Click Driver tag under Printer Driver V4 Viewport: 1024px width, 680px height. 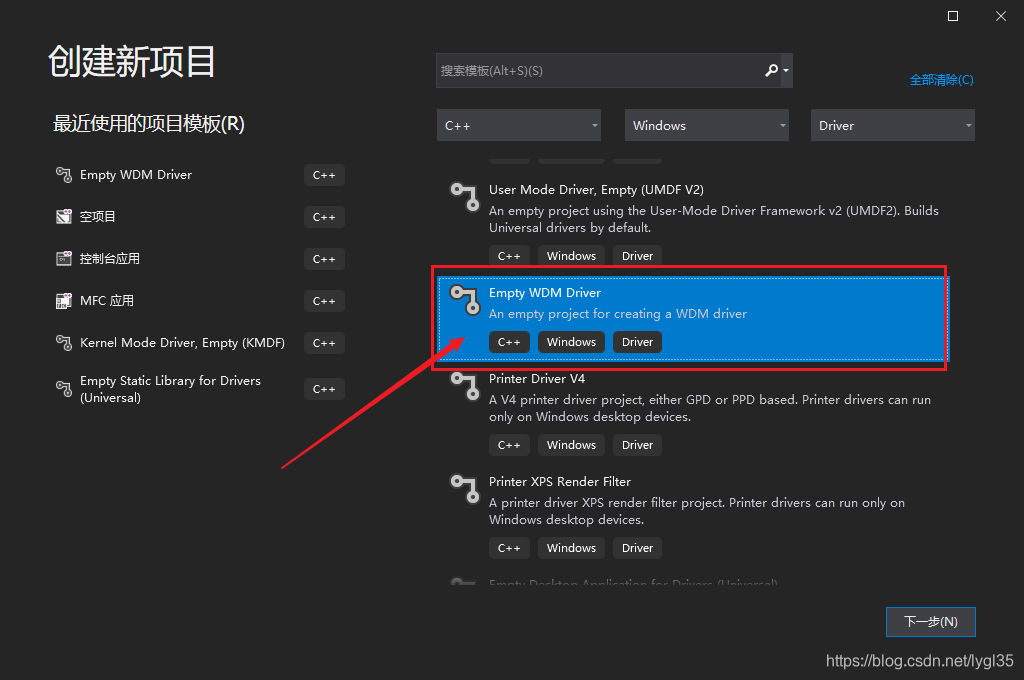pos(637,445)
